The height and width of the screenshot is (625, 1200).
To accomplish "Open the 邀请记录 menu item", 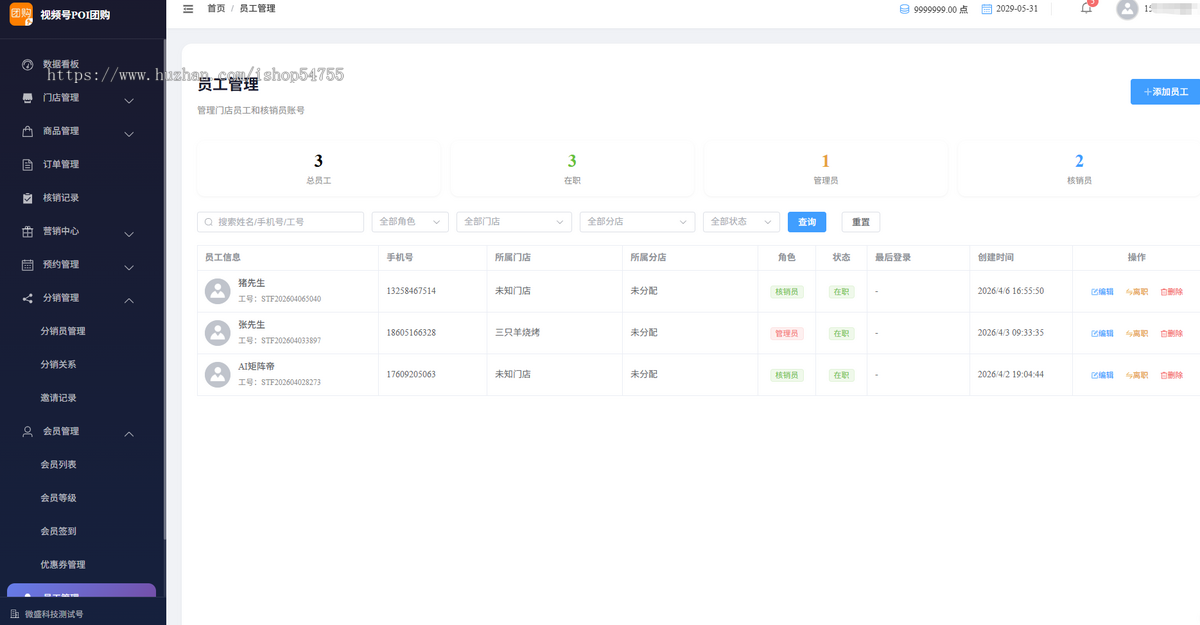I will point(58,398).
